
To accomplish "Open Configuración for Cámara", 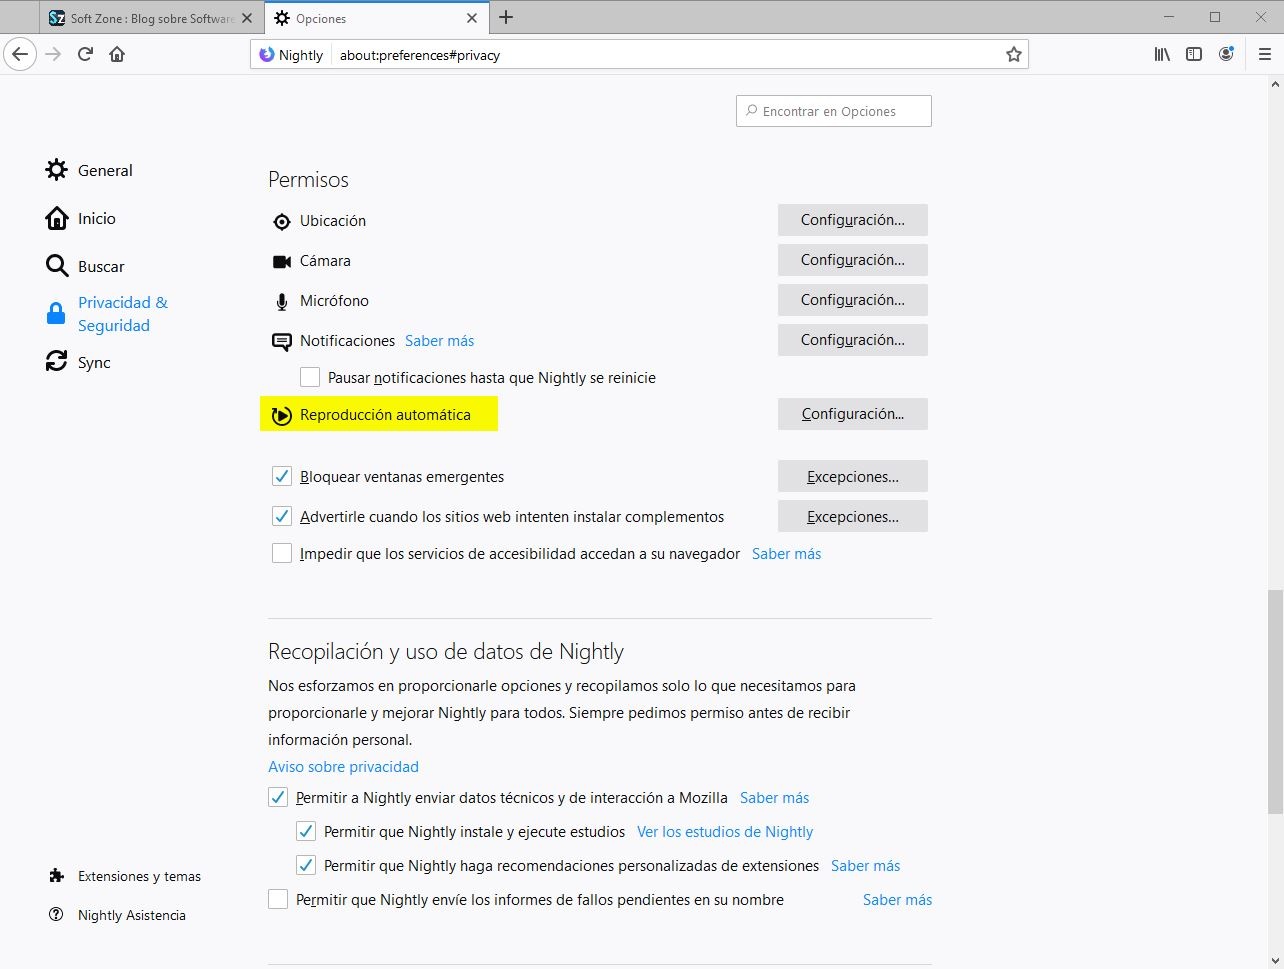I will click(853, 260).
